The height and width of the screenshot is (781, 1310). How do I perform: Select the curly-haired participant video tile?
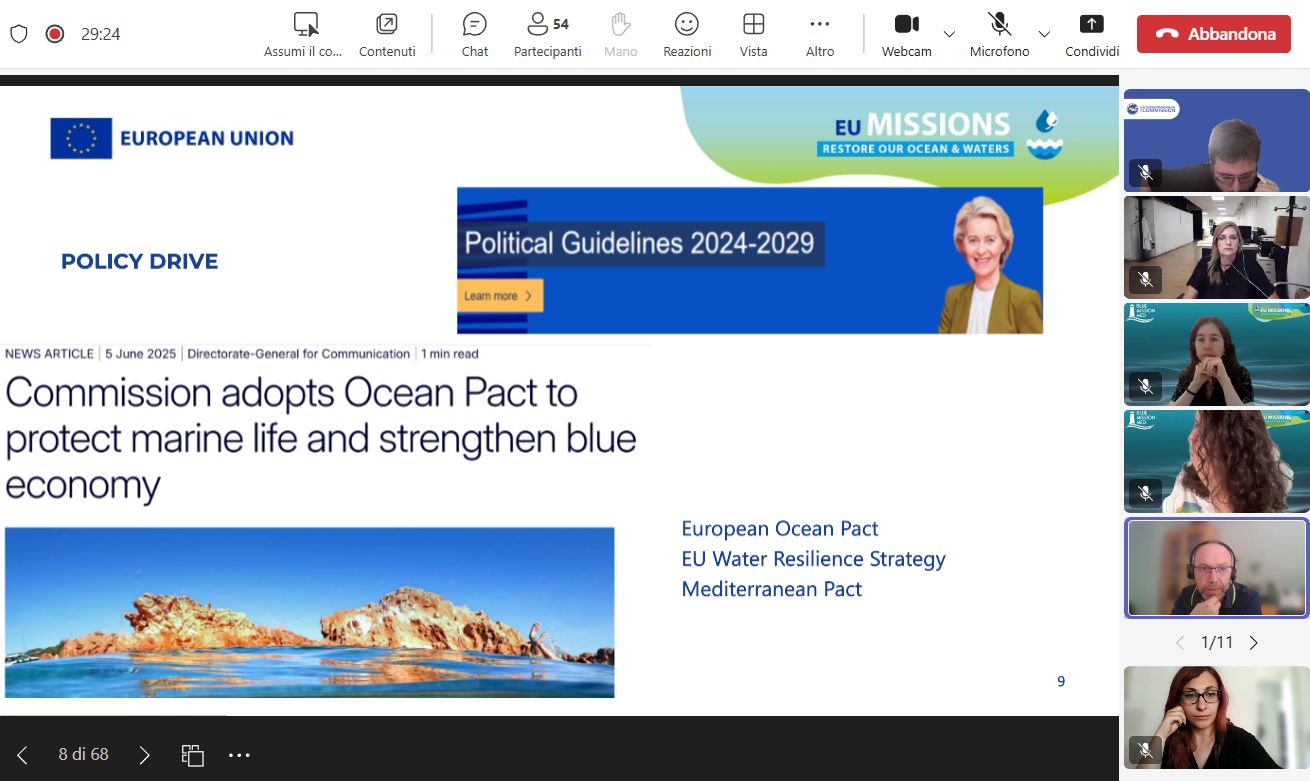[x=1217, y=461]
